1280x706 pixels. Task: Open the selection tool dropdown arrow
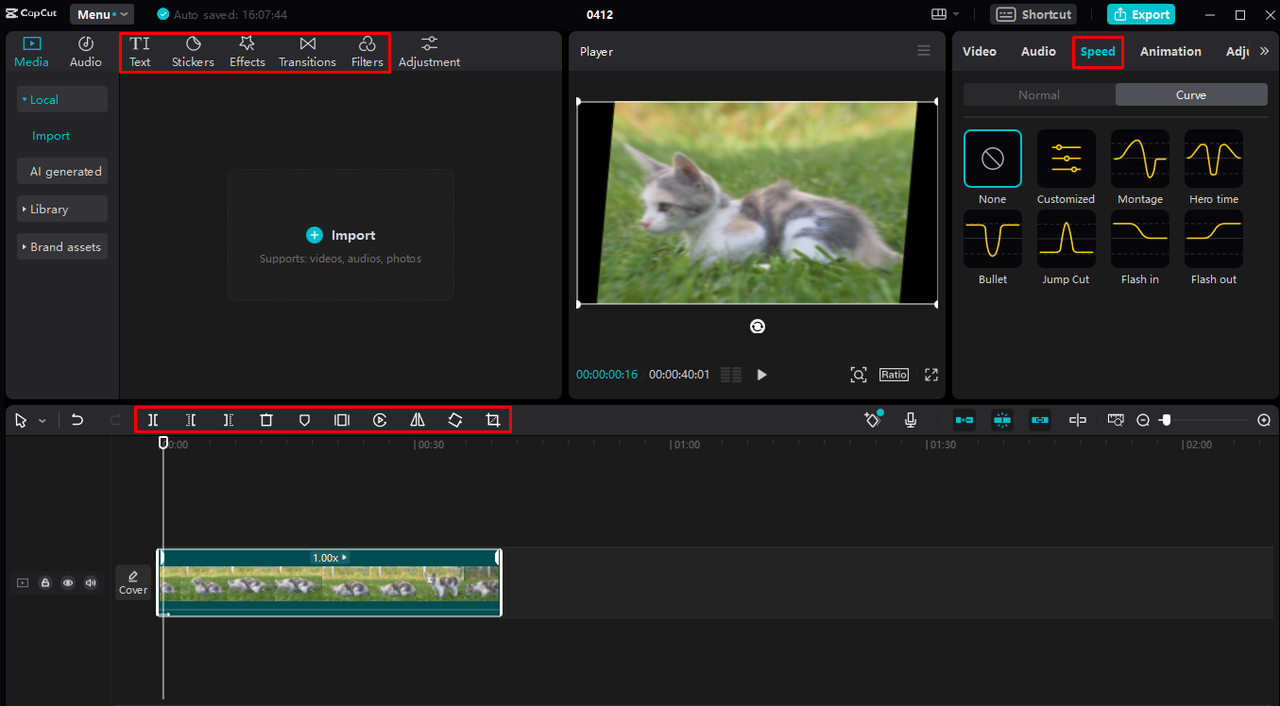click(42, 421)
